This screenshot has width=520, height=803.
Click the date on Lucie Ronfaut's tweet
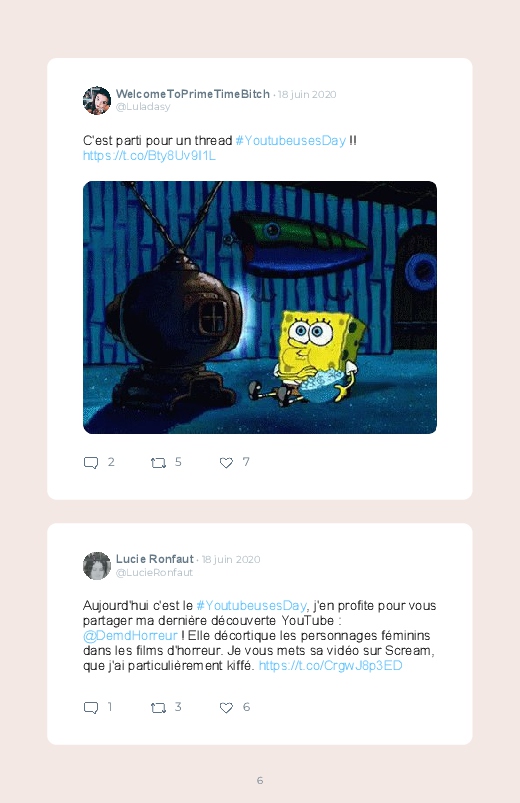click(x=231, y=559)
